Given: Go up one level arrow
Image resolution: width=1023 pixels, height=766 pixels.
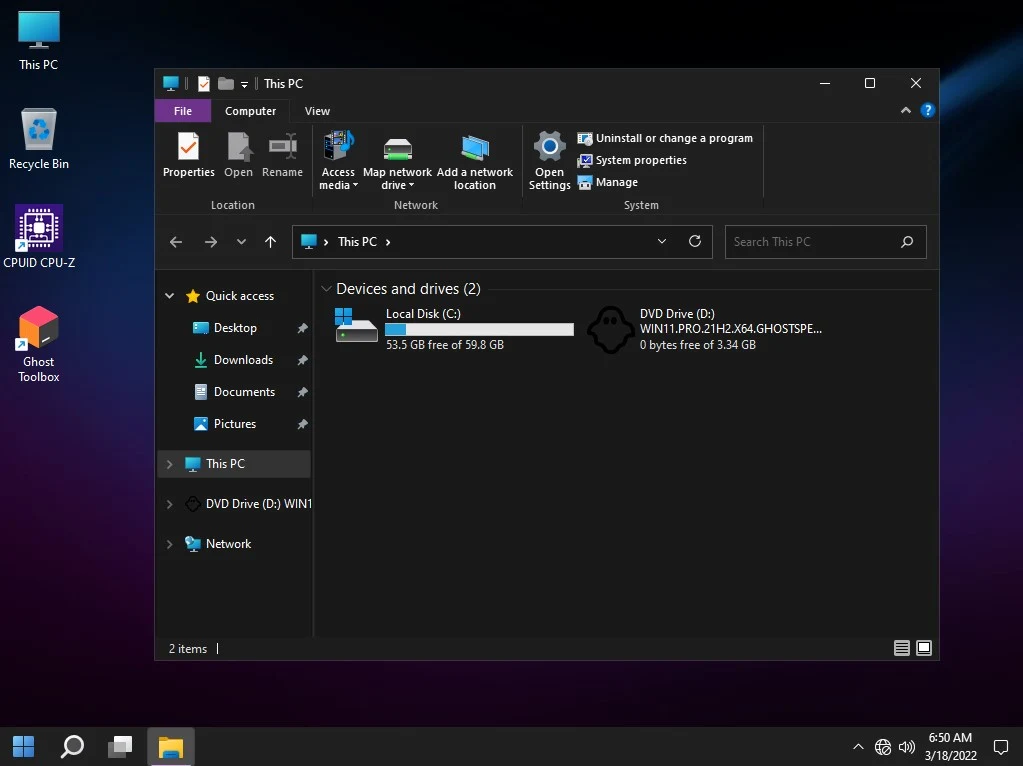Looking at the screenshot, I should [270, 242].
